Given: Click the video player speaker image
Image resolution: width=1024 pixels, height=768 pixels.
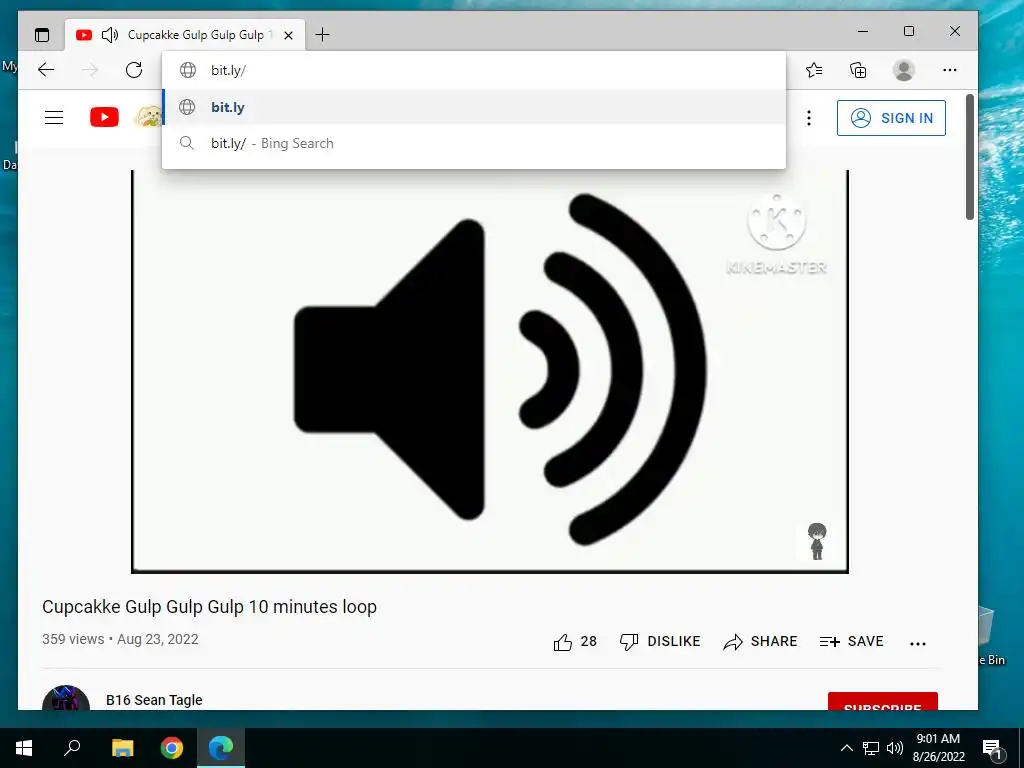Looking at the screenshot, I should (490, 371).
